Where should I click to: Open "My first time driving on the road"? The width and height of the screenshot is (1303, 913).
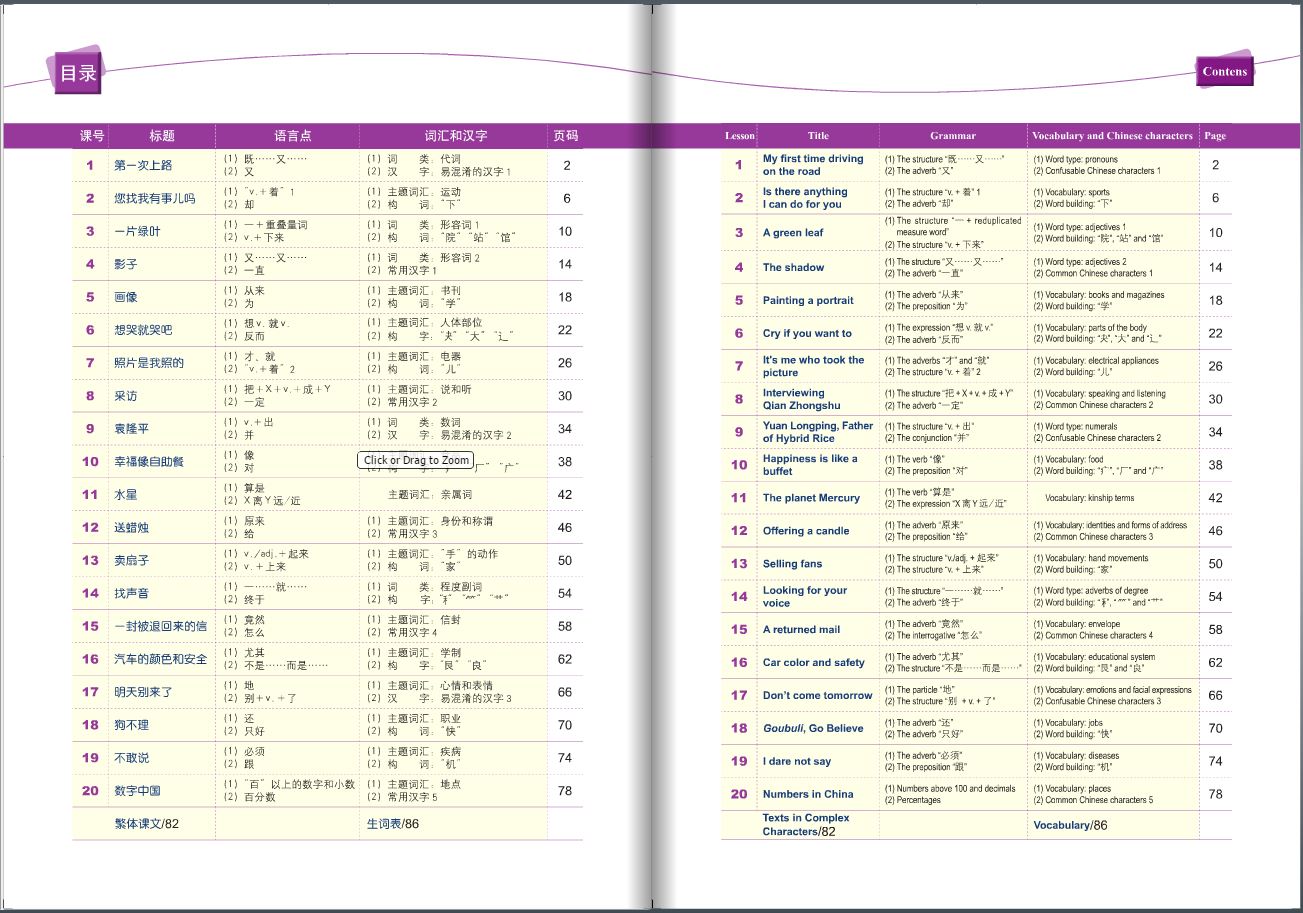(812, 165)
